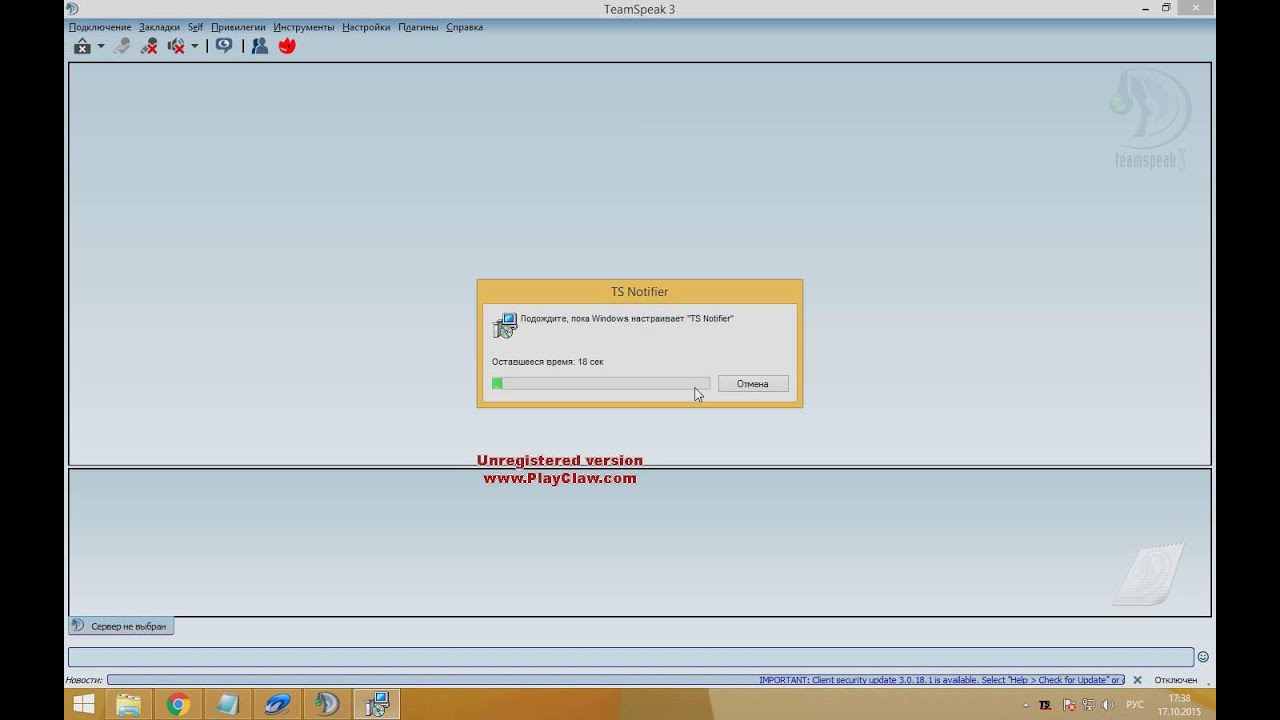Show hidden tray icons arrow
Viewport: 1280px width, 720px height.
pos(1025,705)
